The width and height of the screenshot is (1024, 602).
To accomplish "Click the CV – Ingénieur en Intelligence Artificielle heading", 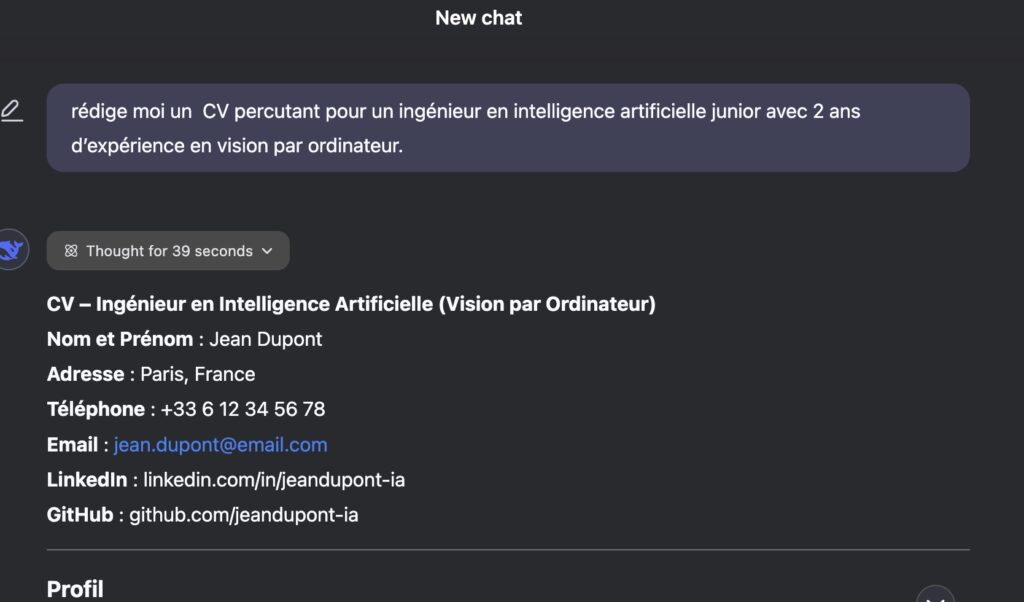I will (351, 304).
